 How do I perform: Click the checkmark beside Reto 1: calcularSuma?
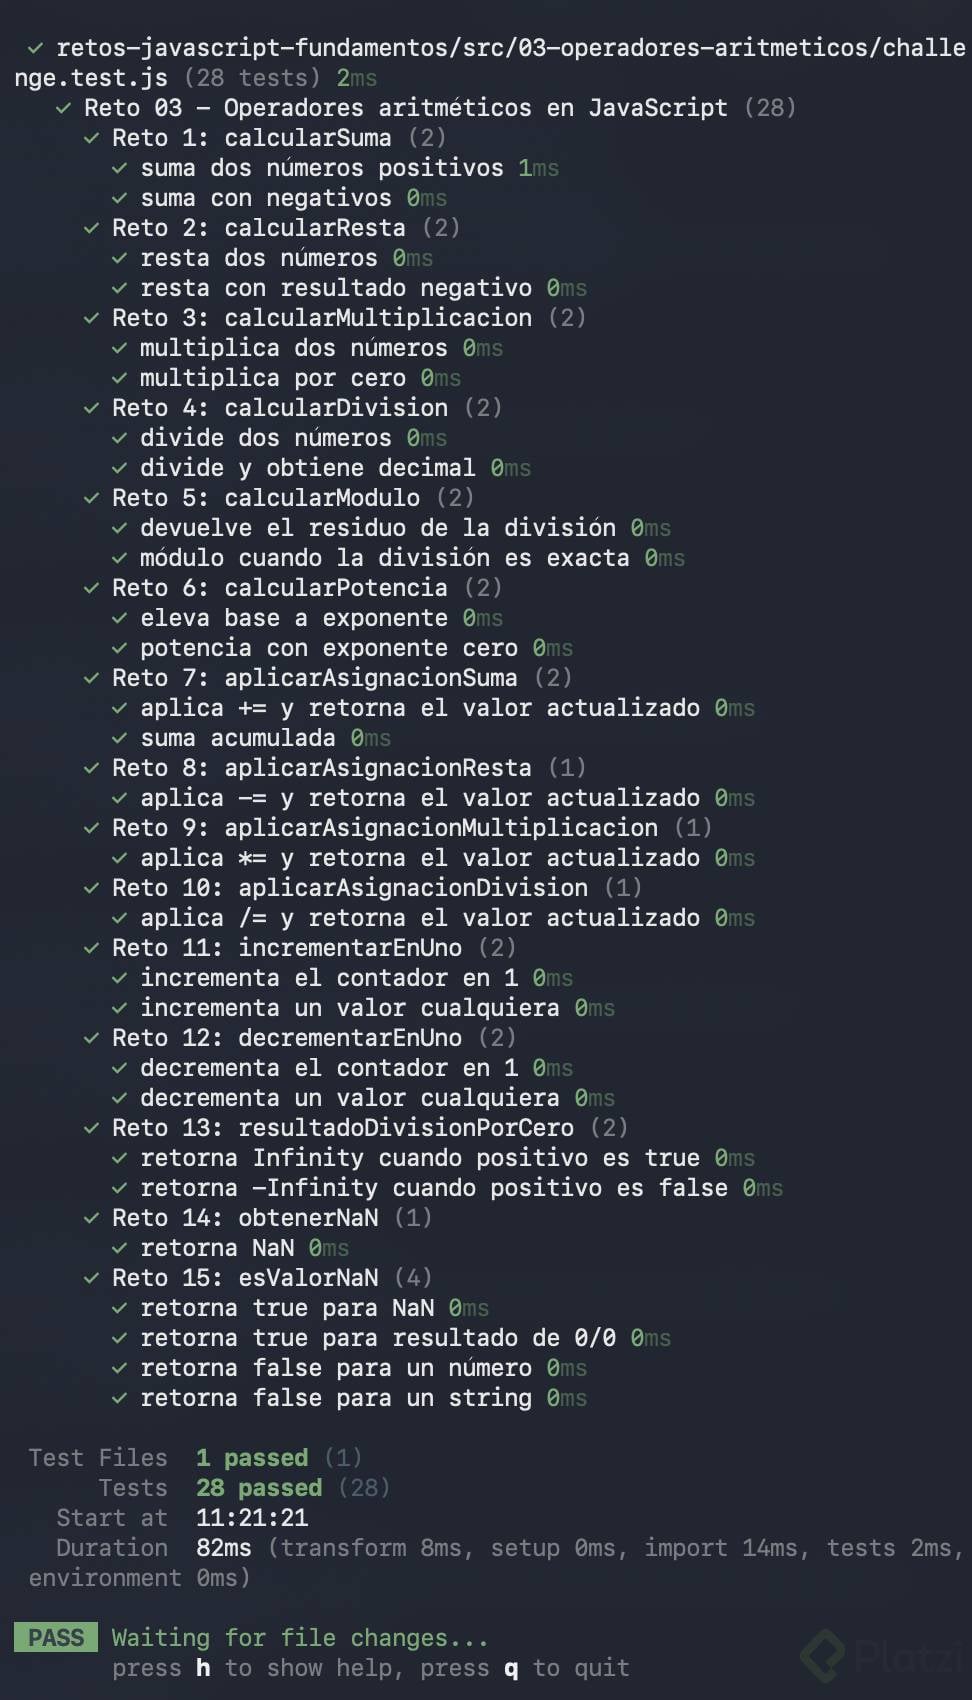tap(91, 138)
